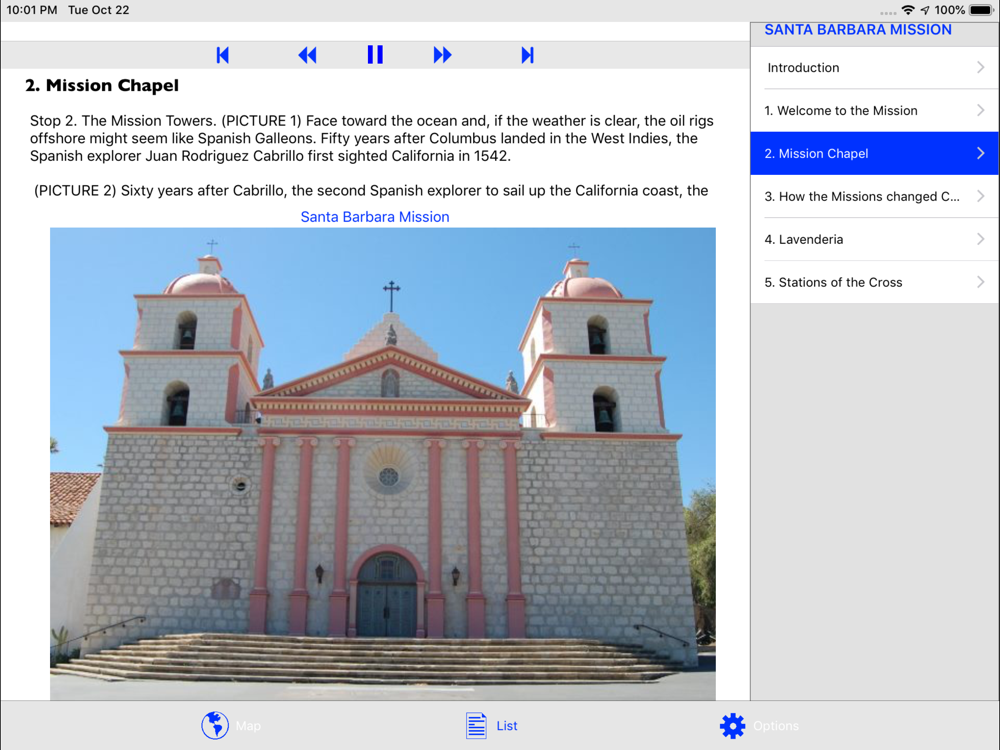Rewind the audio narration
This screenshot has width=1000, height=750.
(x=307, y=55)
